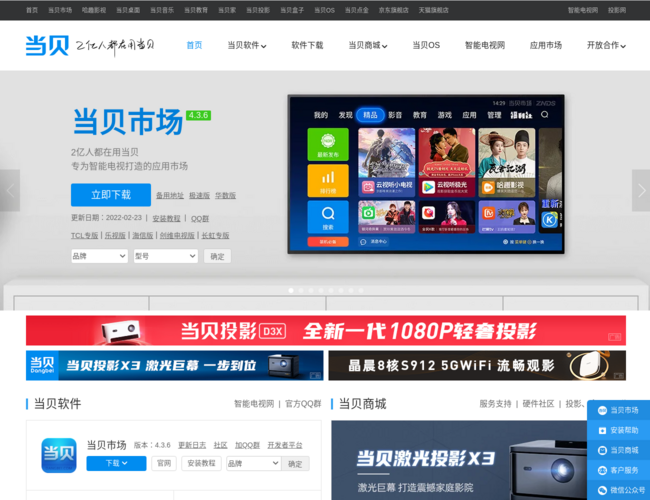Viewport: 650px width, 500px height.
Task: Open 当贝市场 in floating side panel
Action: pyautogui.click(x=618, y=410)
